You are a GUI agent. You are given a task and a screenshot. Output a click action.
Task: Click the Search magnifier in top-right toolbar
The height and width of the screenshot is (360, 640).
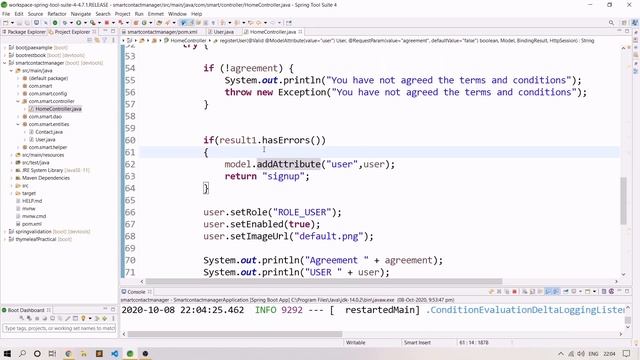point(611,23)
